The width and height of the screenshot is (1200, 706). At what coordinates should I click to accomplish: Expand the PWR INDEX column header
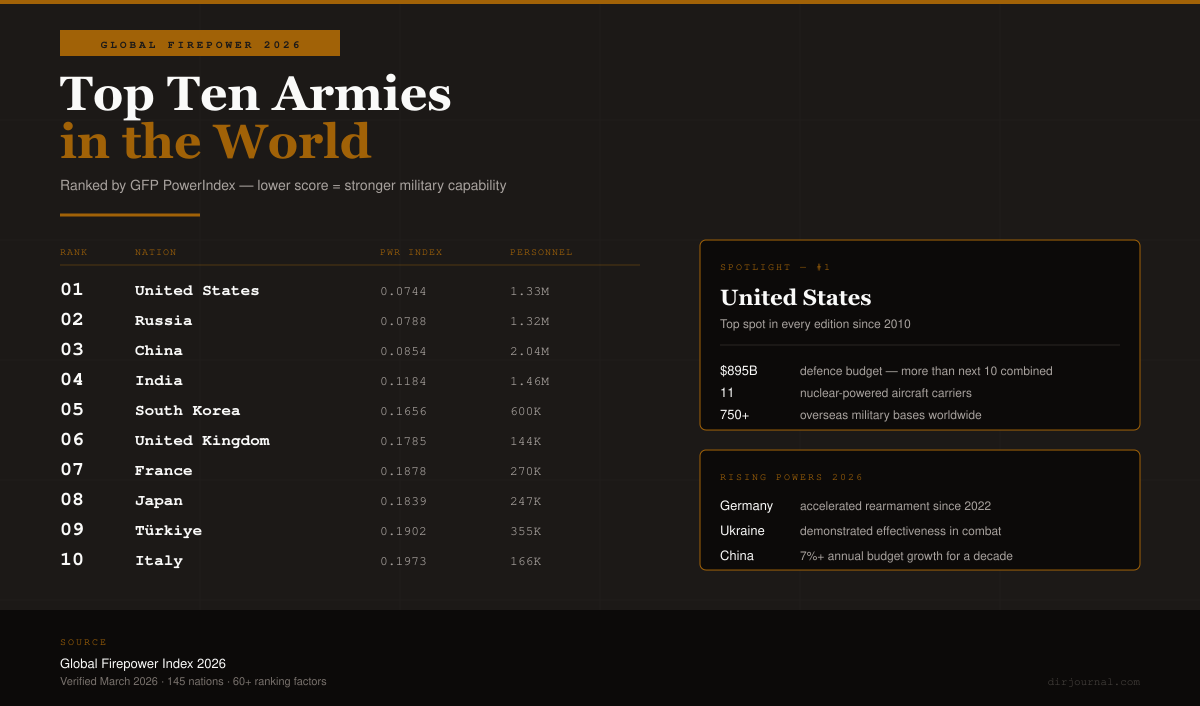[411, 252]
